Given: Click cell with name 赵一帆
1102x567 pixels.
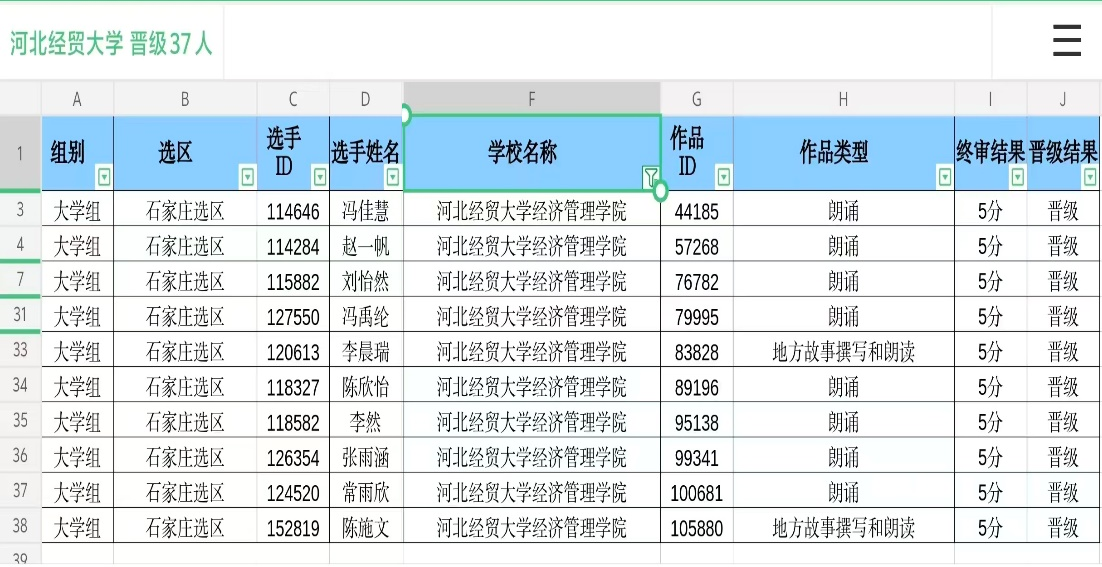Looking at the screenshot, I should coord(365,245).
